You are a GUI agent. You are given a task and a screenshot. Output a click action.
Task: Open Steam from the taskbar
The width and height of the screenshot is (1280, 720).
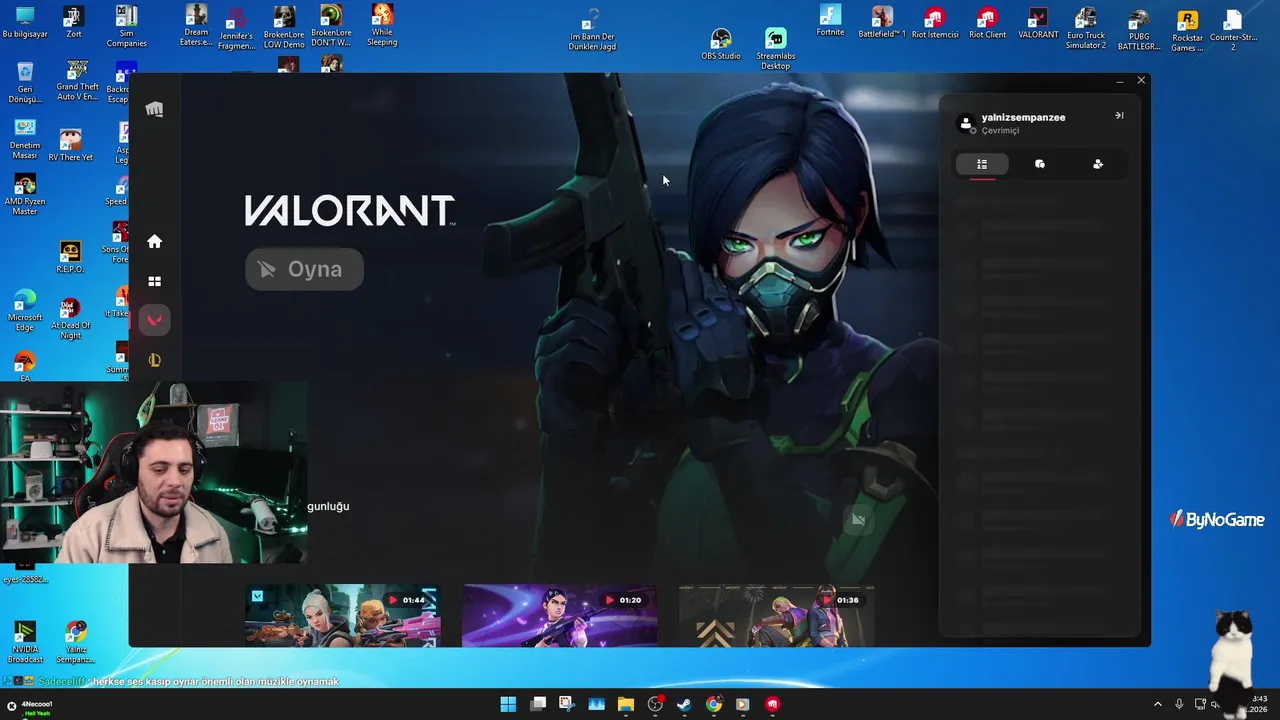click(684, 704)
